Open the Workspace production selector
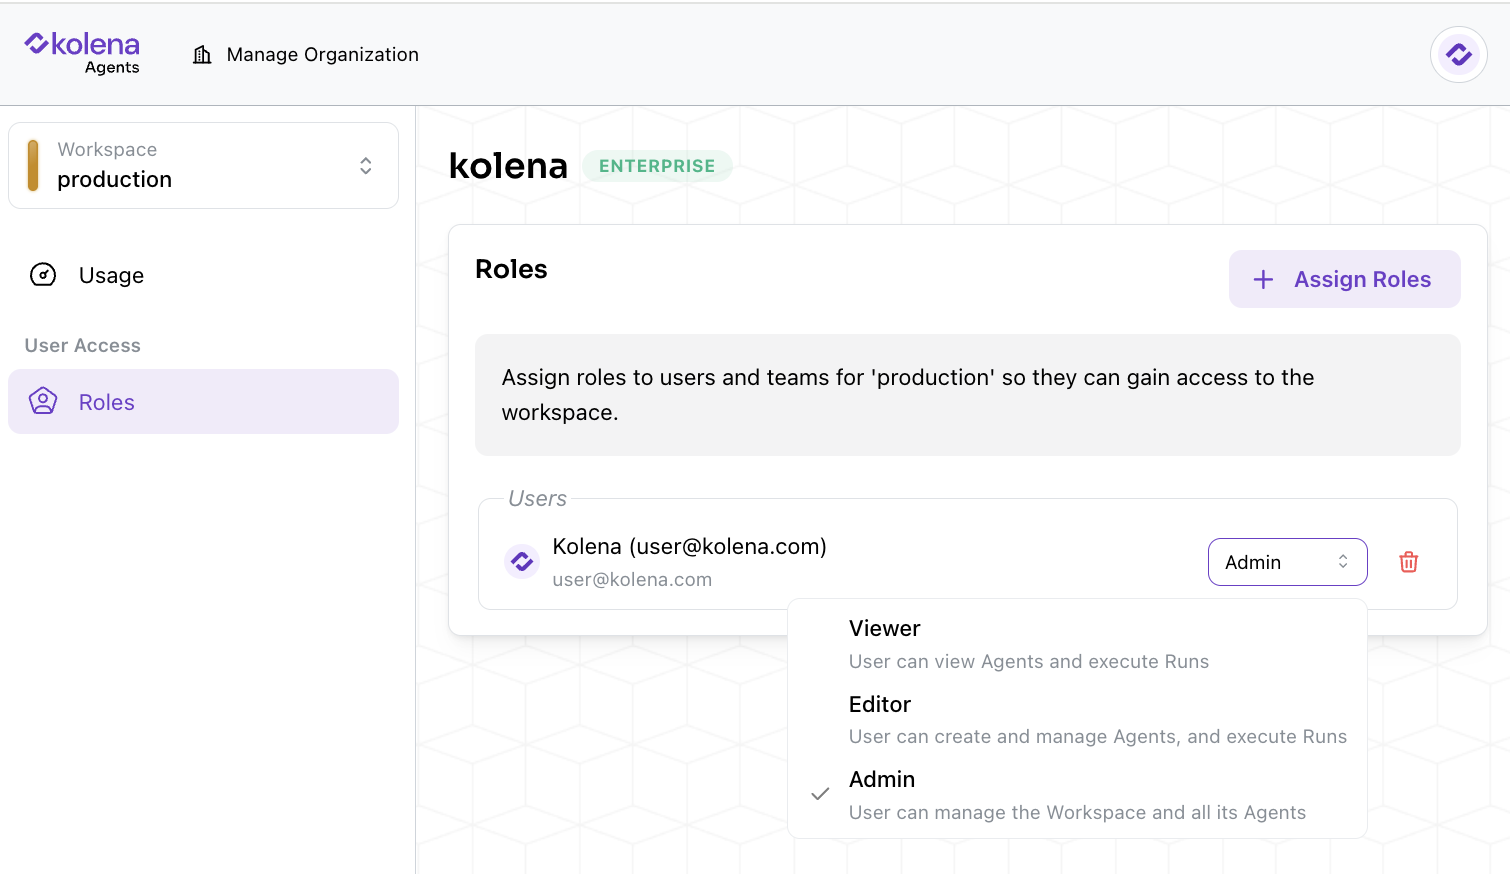Viewport: 1510px width, 874px height. coord(203,165)
